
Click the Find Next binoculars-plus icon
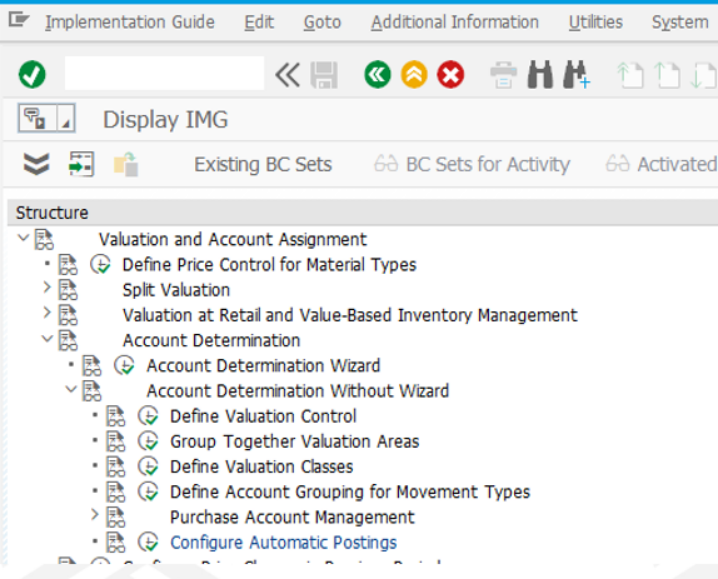click(577, 74)
